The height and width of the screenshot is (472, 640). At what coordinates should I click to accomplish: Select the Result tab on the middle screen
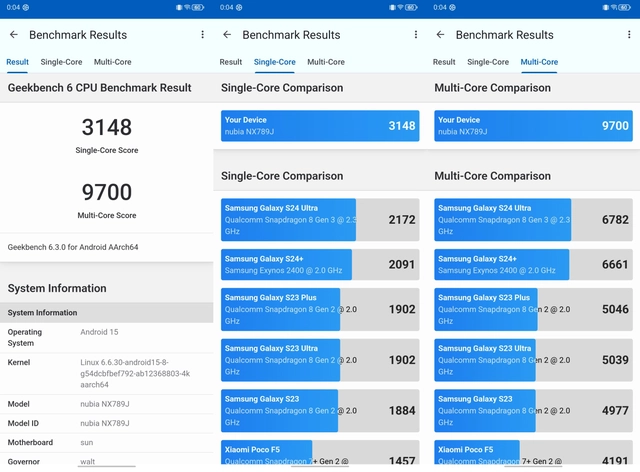(231, 62)
